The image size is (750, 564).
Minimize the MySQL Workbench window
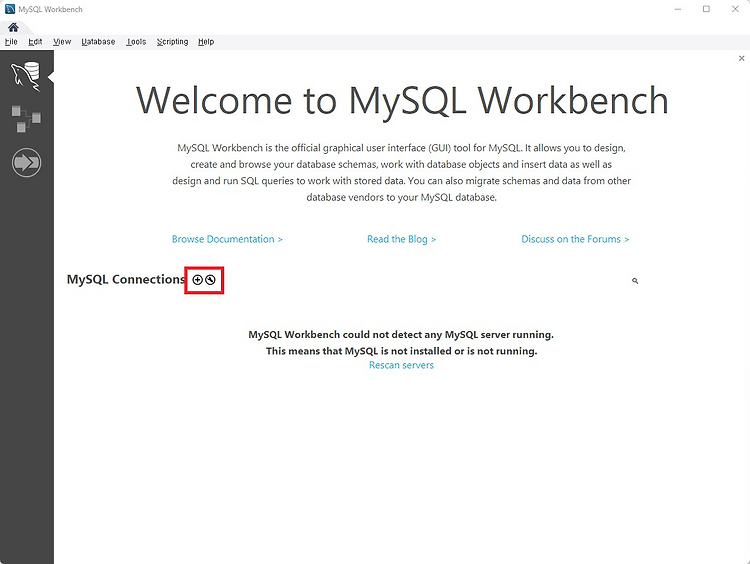(x=678, y=9)
